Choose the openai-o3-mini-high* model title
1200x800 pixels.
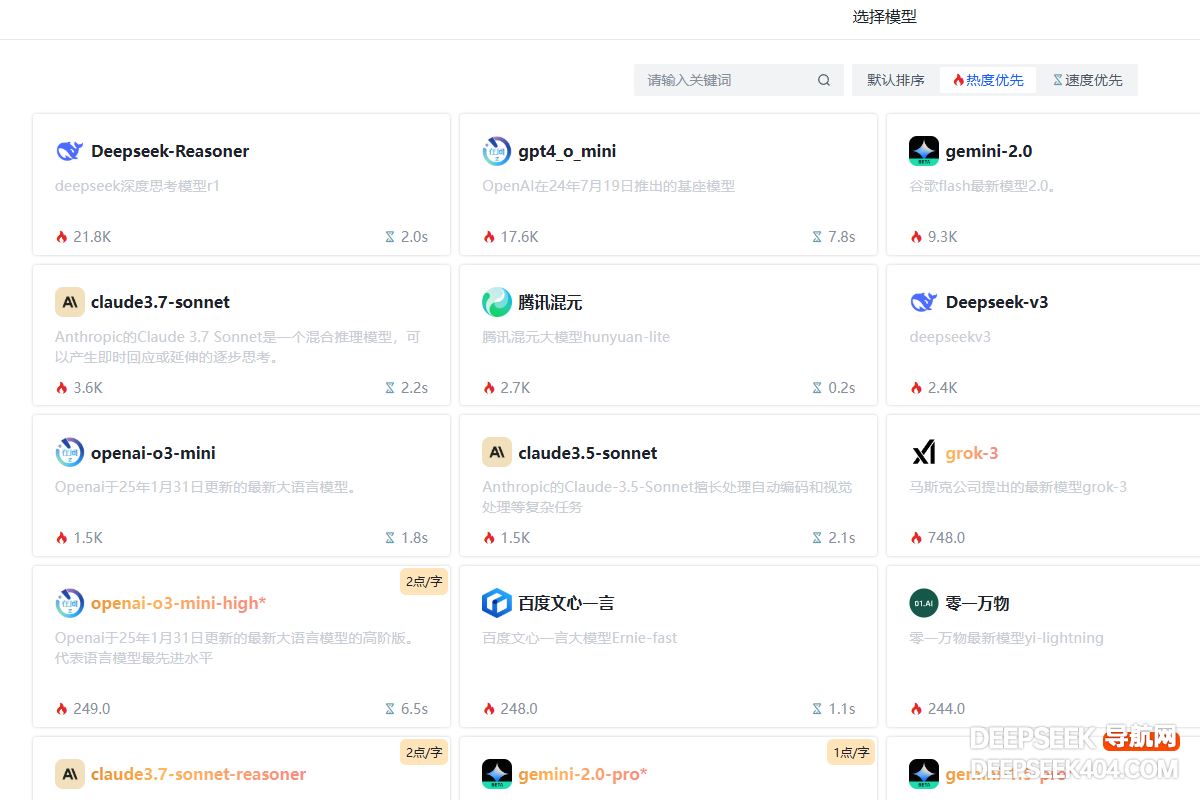coord(179,603)
